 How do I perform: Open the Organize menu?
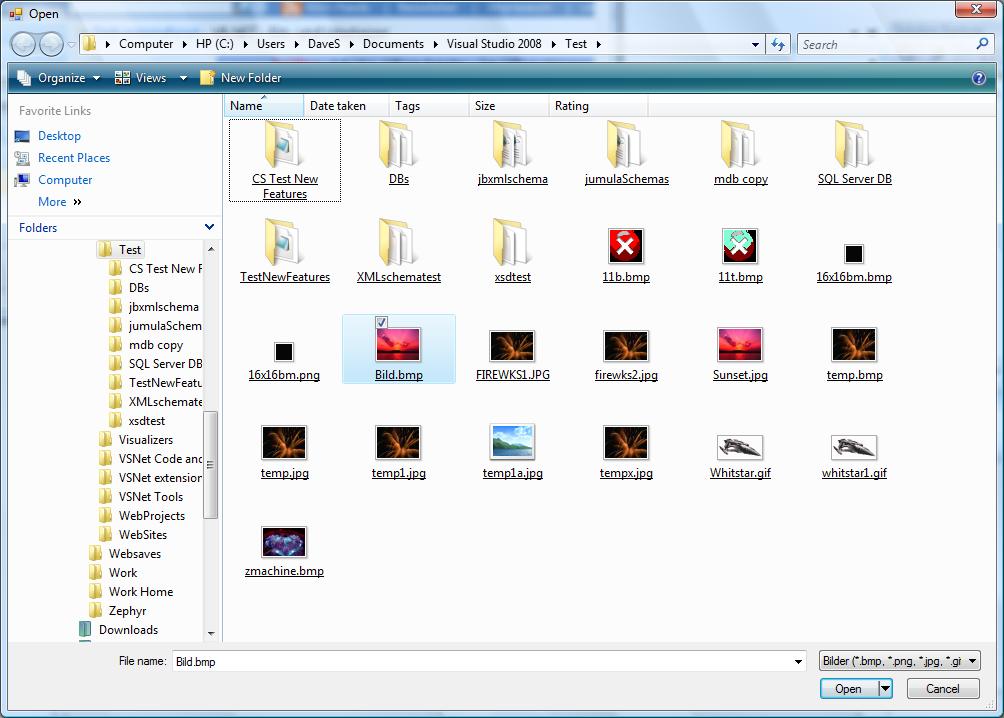tap(59, 78)
